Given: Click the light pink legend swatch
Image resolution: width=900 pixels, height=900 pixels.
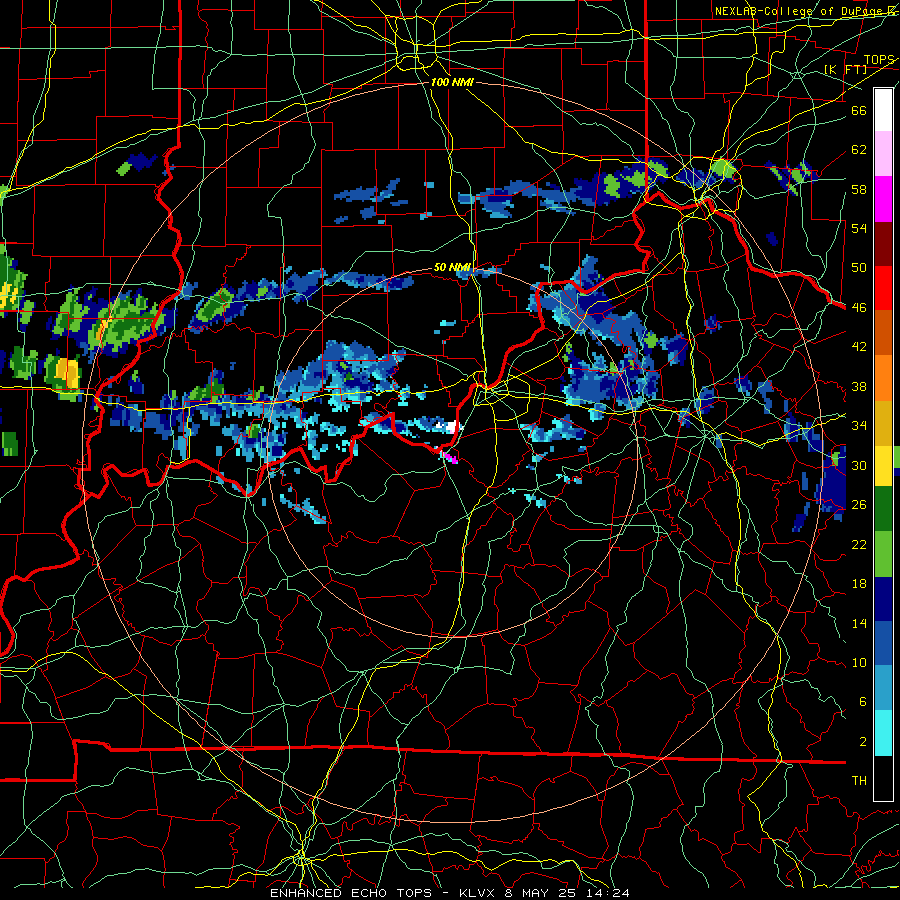Looking at the screenshot, I should (883, 154).
